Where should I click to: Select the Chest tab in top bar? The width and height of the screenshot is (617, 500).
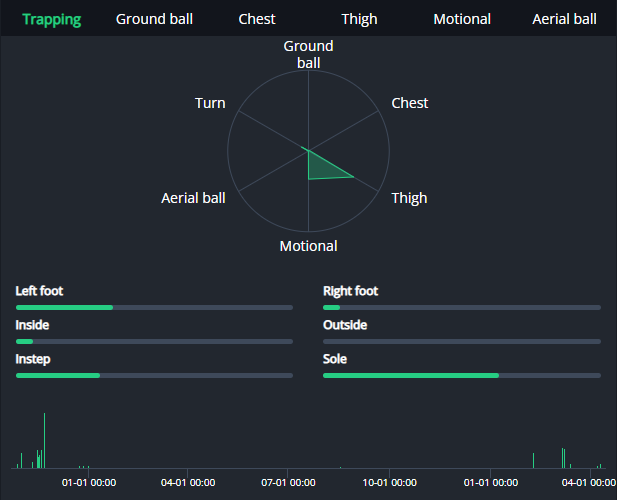257,19
